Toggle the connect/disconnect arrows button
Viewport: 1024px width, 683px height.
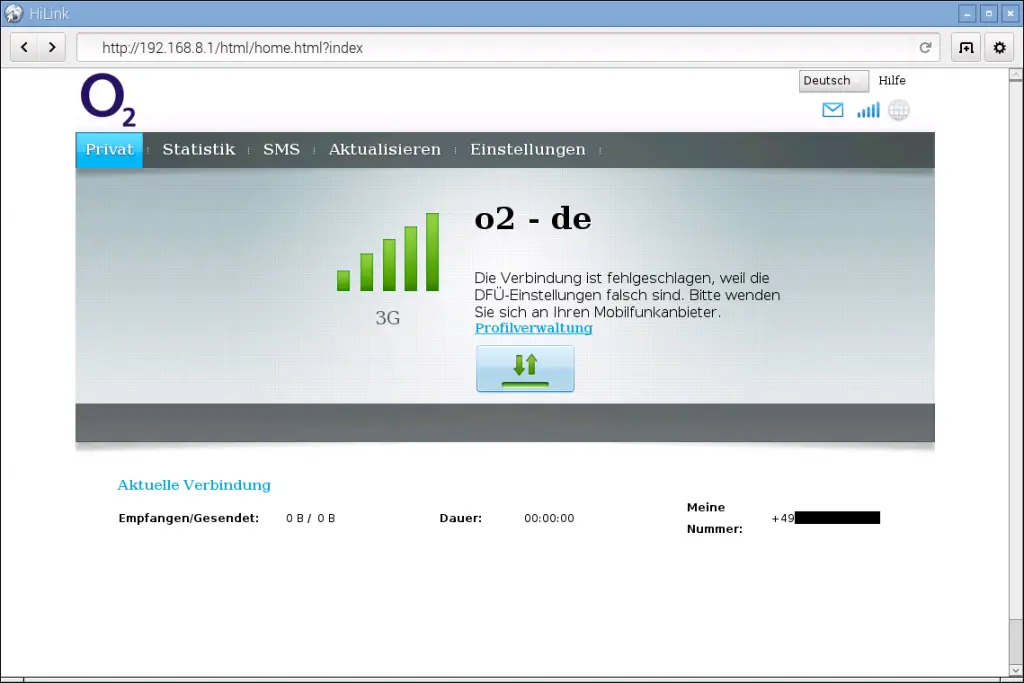525,369
